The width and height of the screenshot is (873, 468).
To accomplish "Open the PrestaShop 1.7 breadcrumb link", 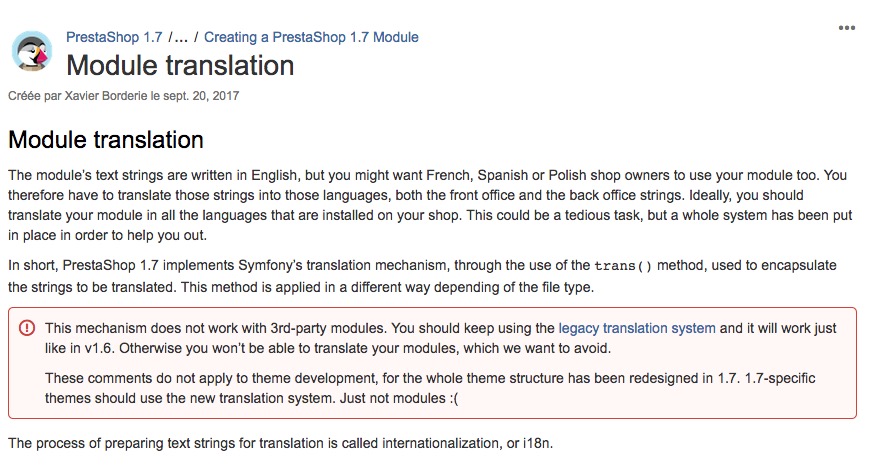I will click(x=113, y=37).
